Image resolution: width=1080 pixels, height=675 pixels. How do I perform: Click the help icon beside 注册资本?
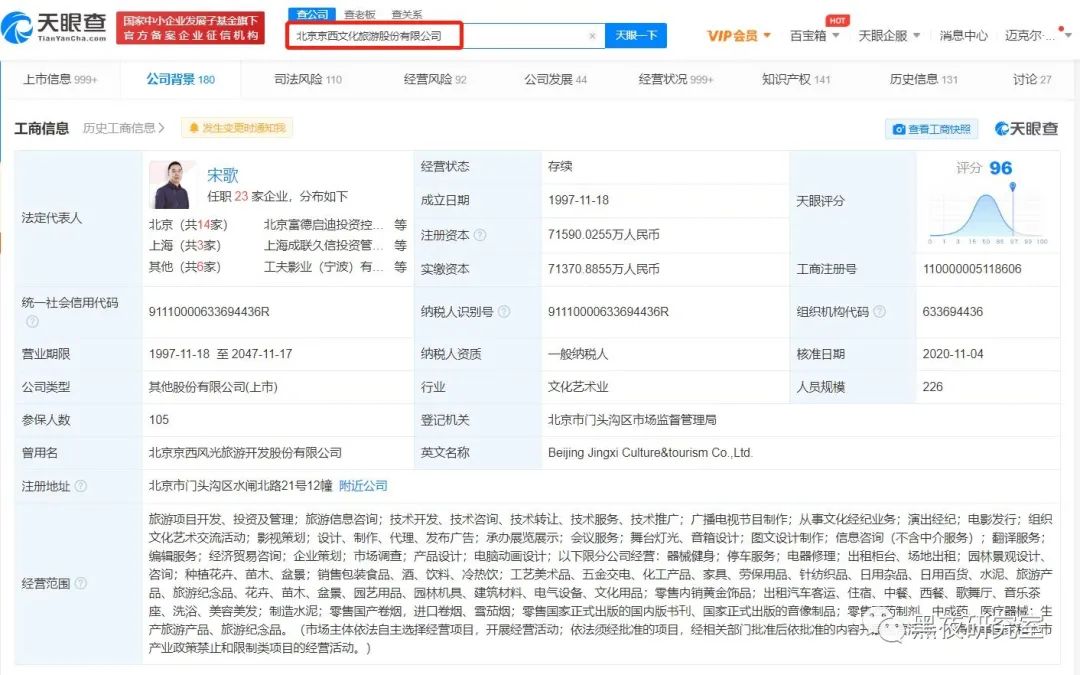click(x=480, y=235)
